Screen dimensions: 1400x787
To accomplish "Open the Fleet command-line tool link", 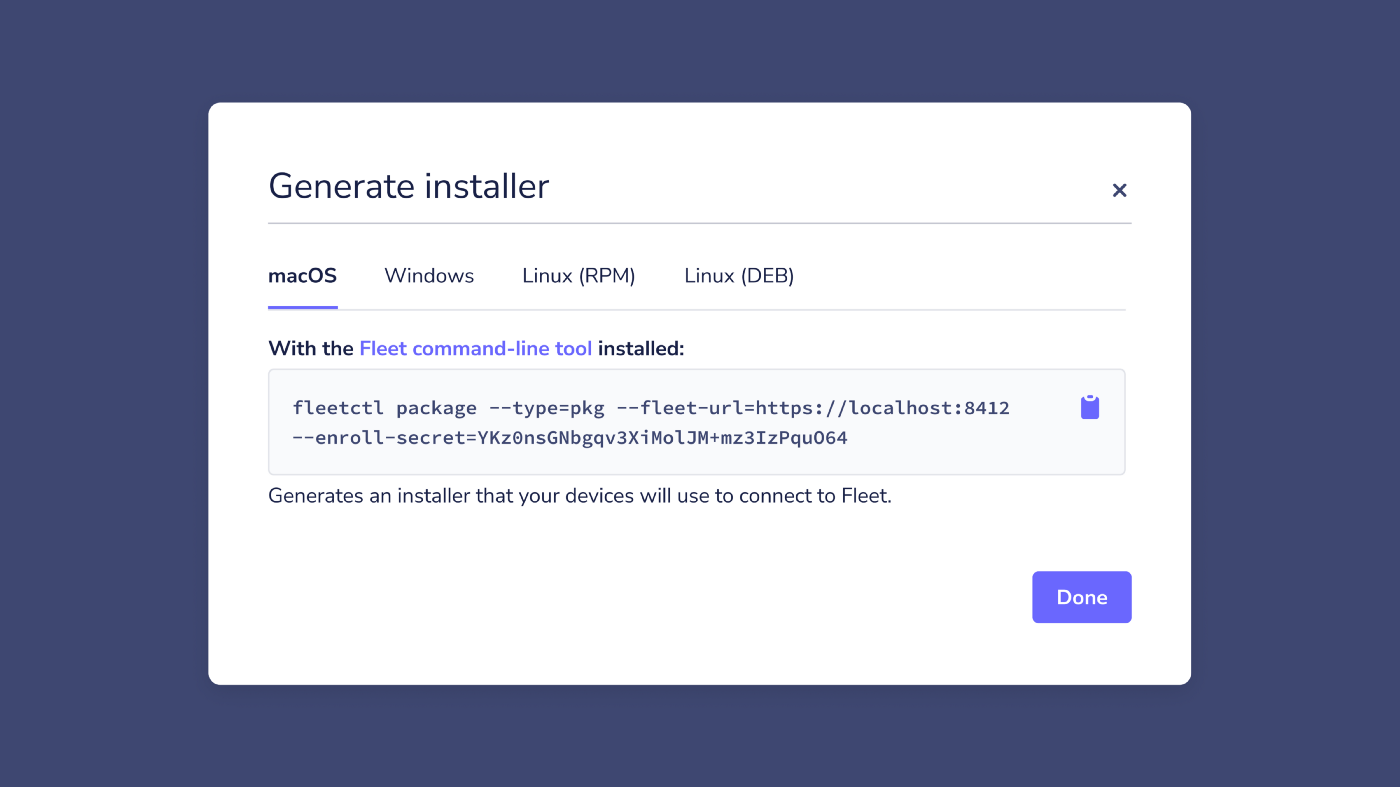I will (476, 349).
